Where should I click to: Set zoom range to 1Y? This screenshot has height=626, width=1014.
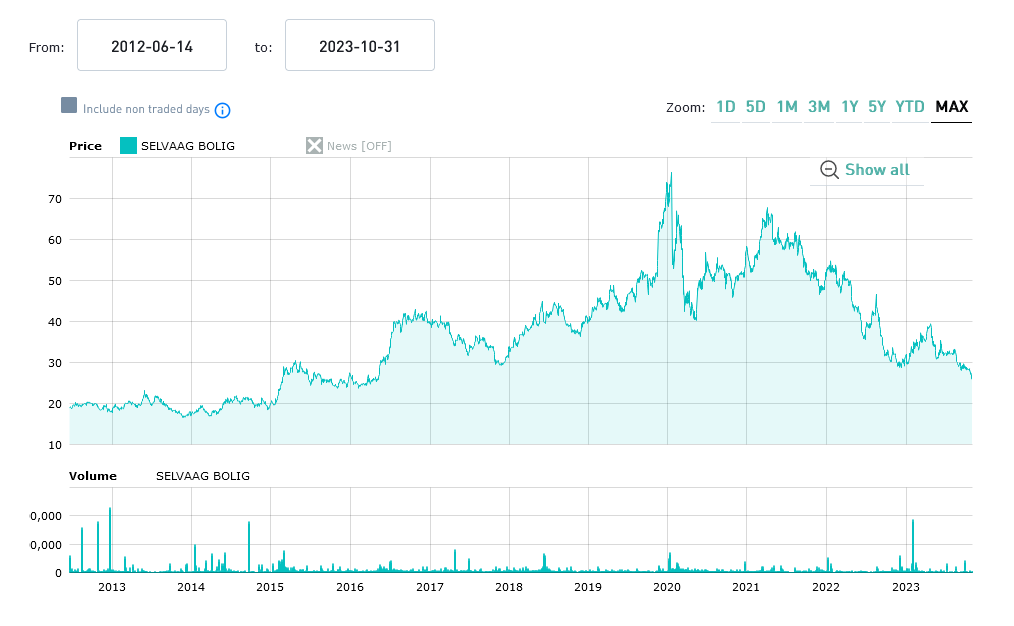(x=850, y=107)
